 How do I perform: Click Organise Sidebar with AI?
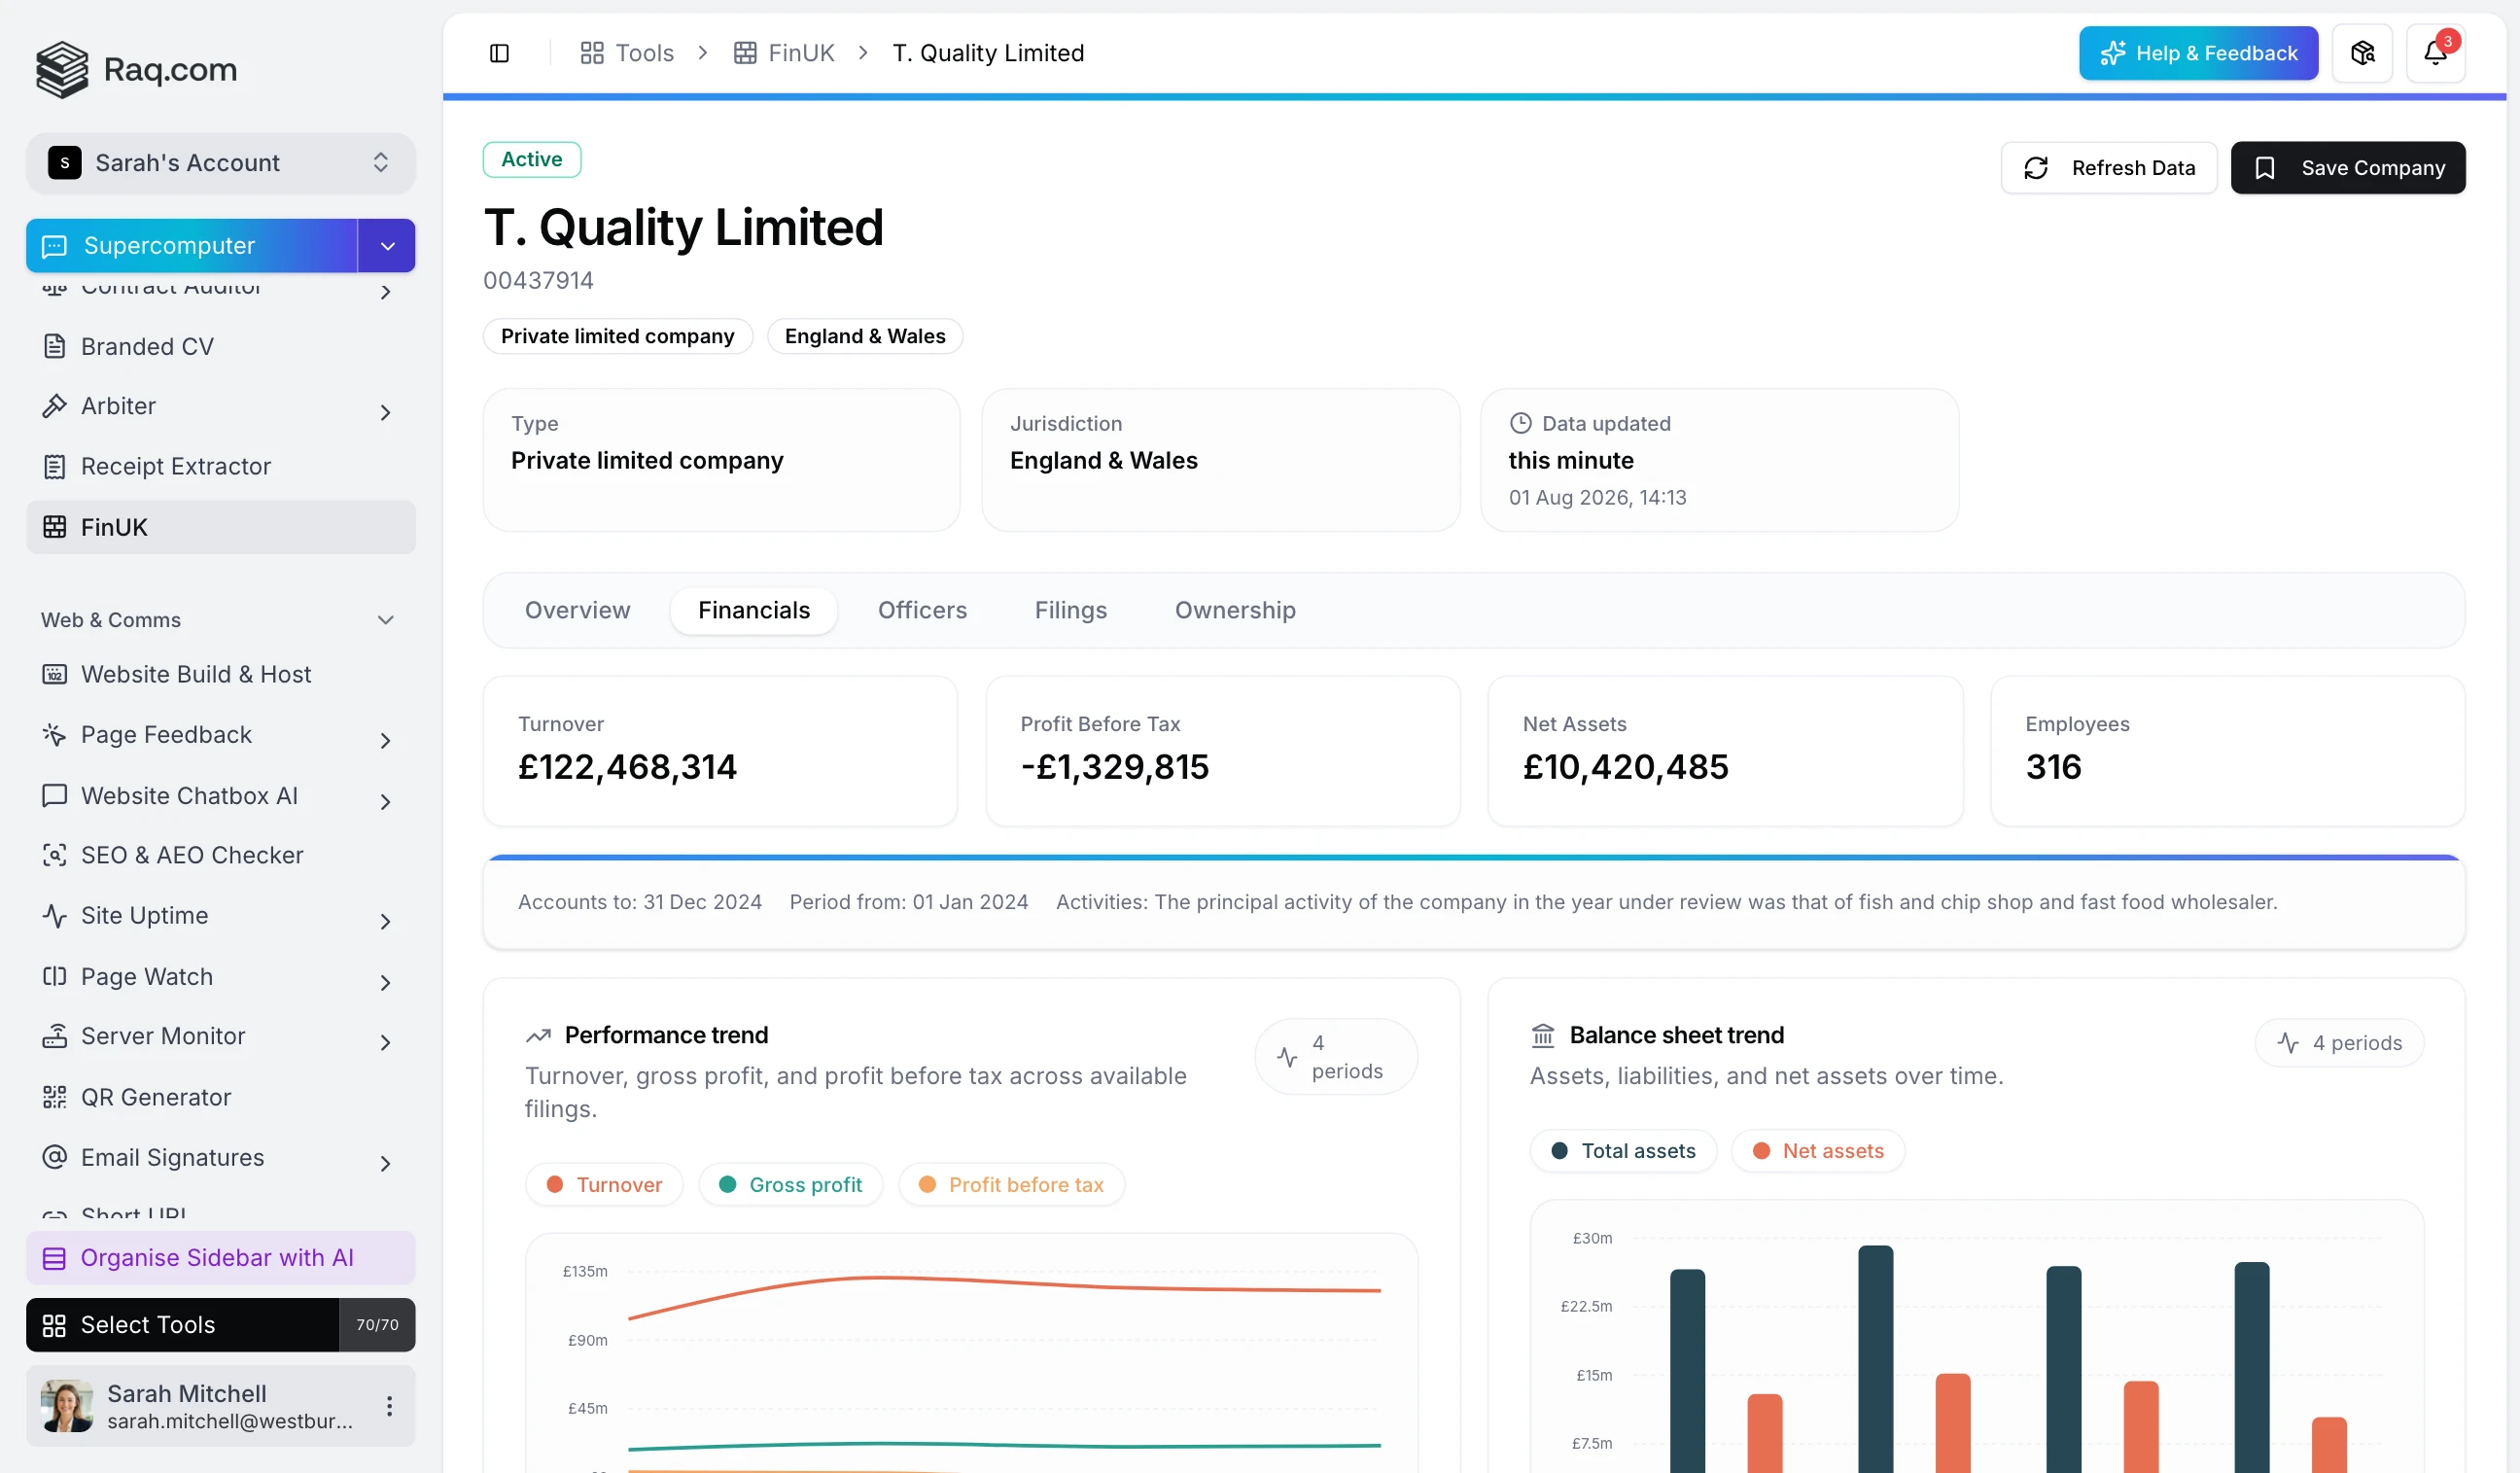[x=220, y=1258]
